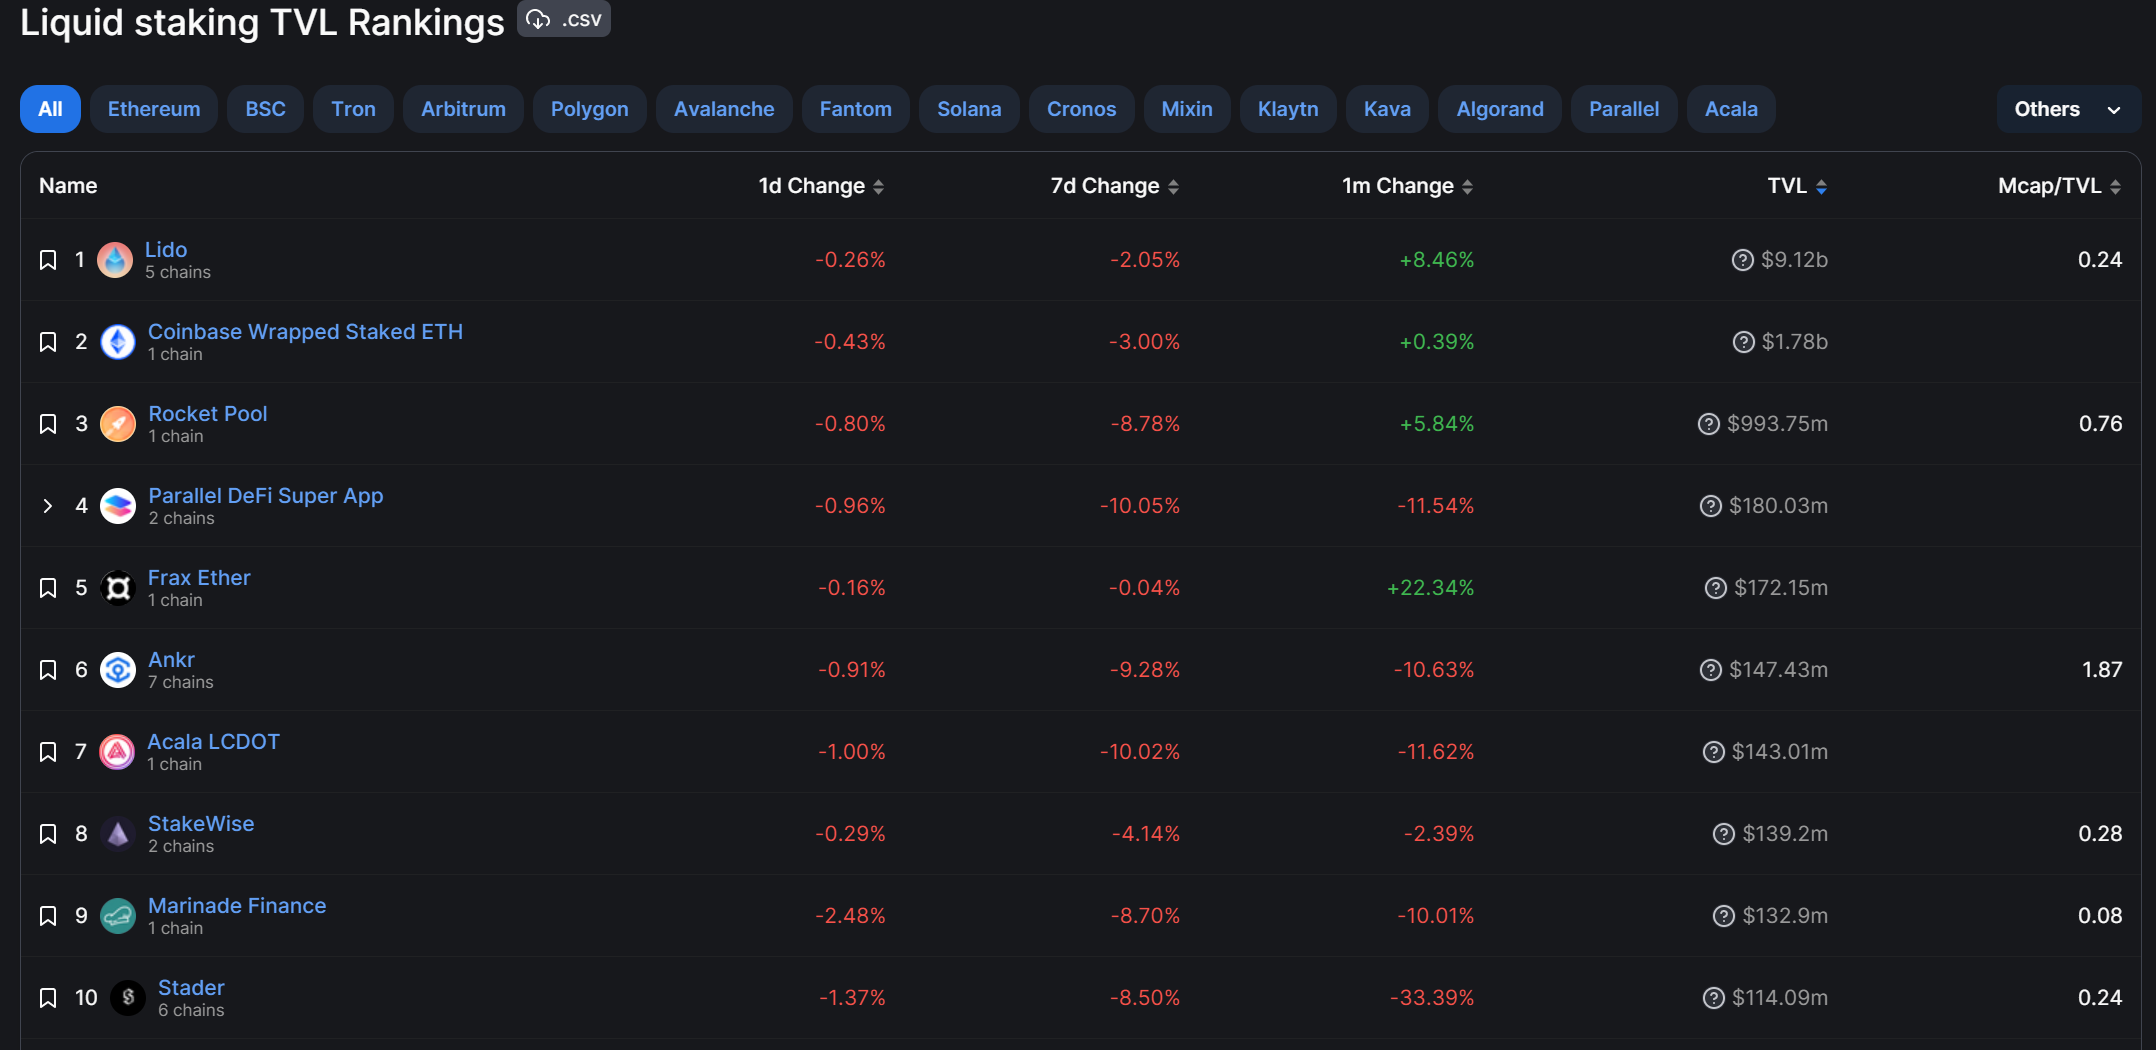Click the Ankr logo icon

[118, 670]
